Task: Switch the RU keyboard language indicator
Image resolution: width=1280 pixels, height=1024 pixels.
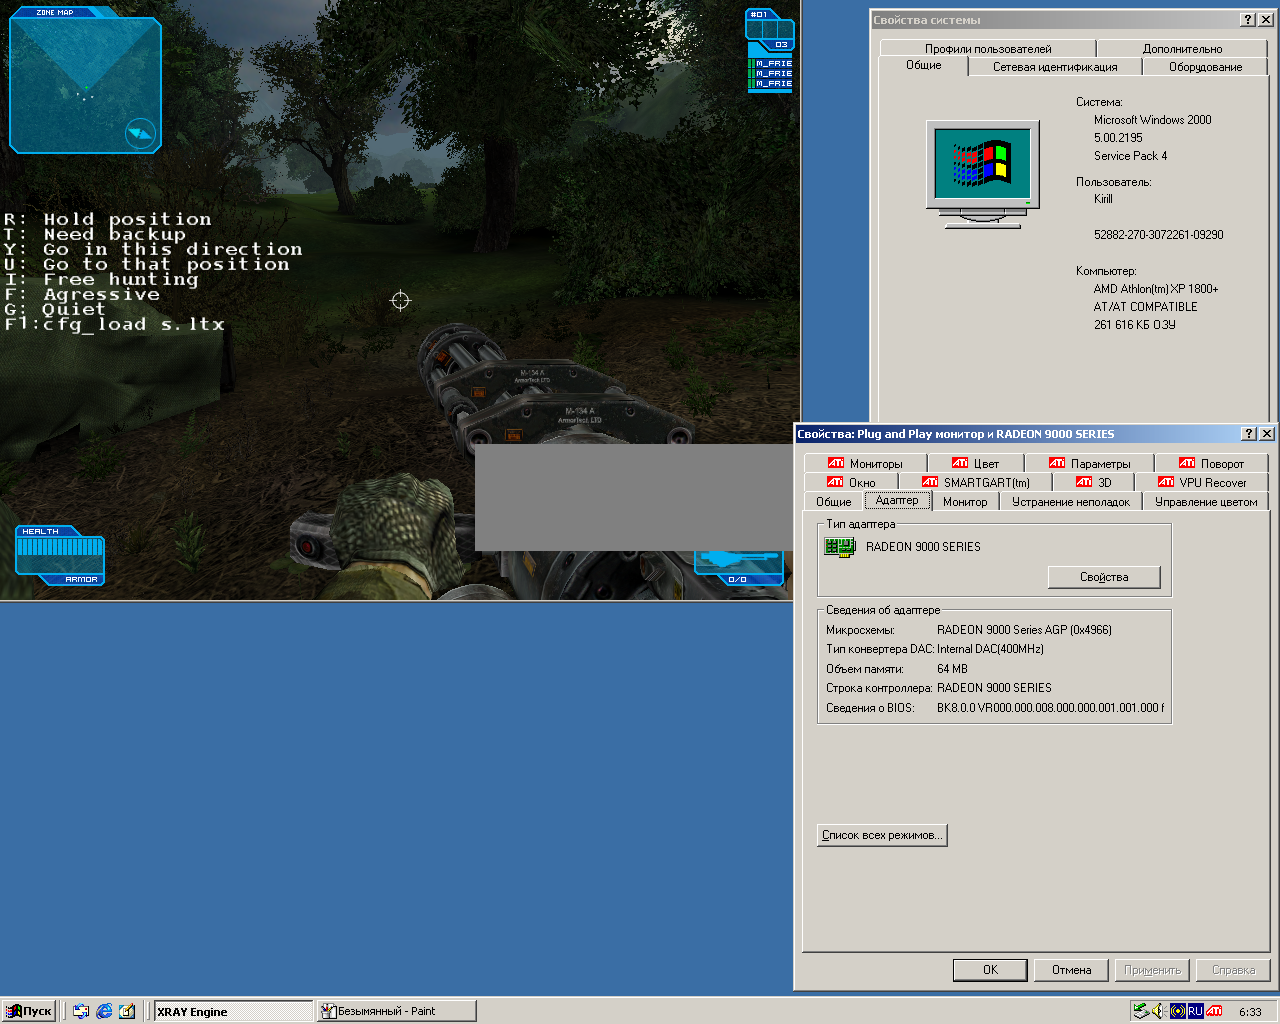Action: [1195, 1011]
